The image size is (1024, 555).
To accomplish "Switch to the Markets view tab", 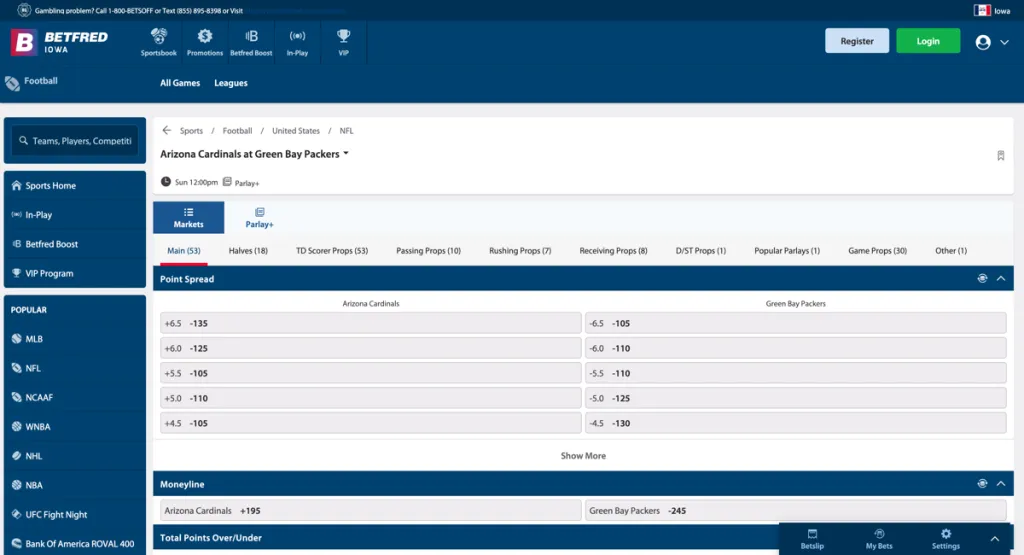I will pos(189,217).
